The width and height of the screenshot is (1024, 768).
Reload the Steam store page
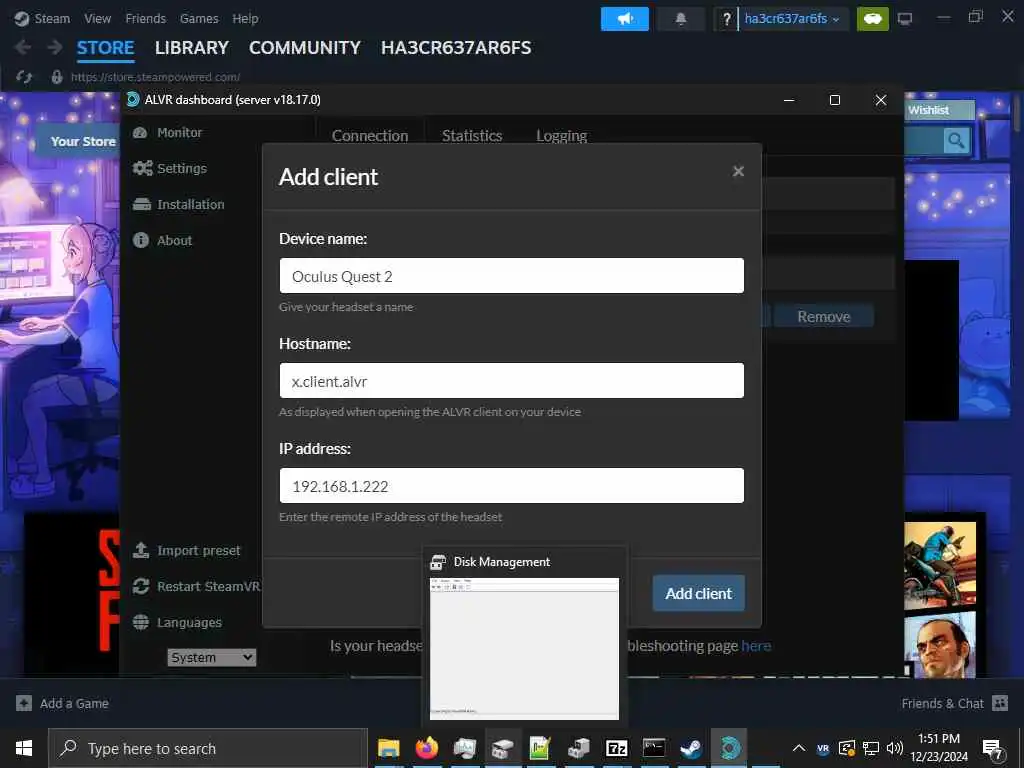(24, 77)
